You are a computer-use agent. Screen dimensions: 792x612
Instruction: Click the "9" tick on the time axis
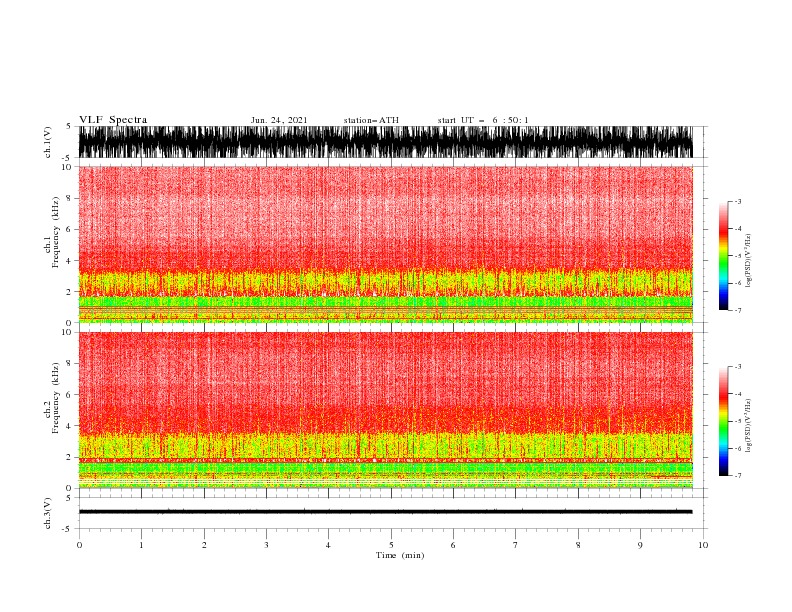(640, 545)
